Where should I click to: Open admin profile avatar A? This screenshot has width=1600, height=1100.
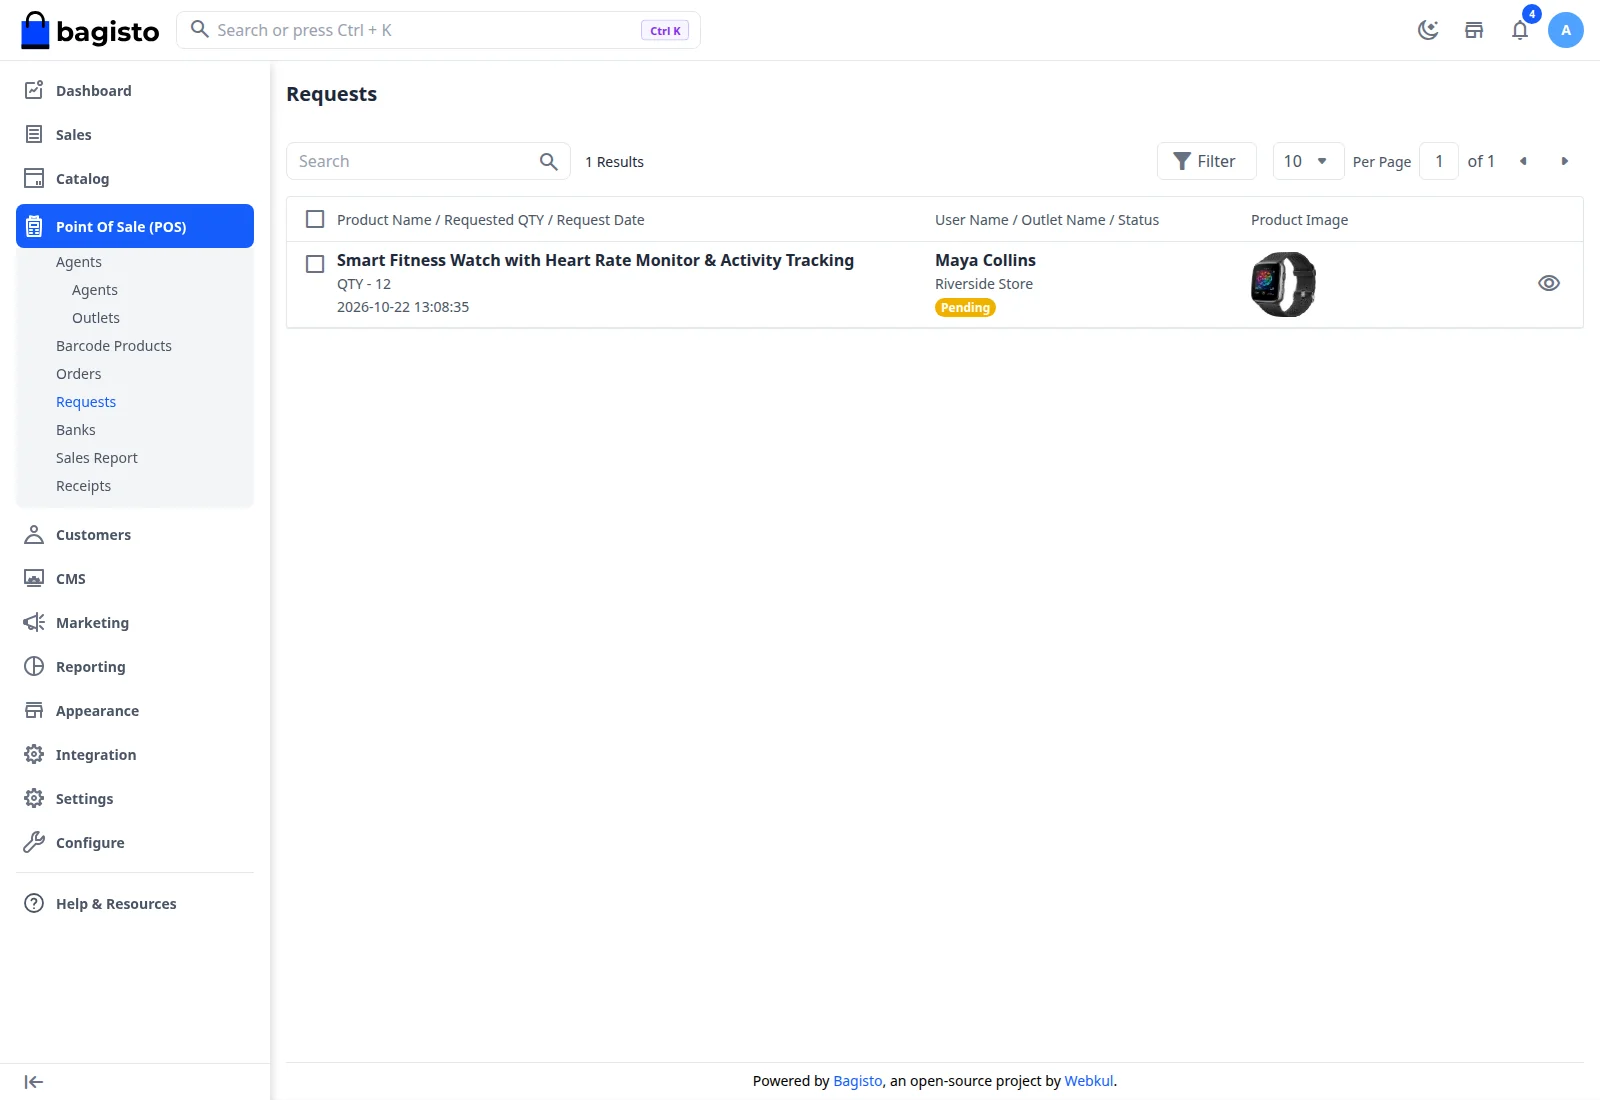[1566, 30]
